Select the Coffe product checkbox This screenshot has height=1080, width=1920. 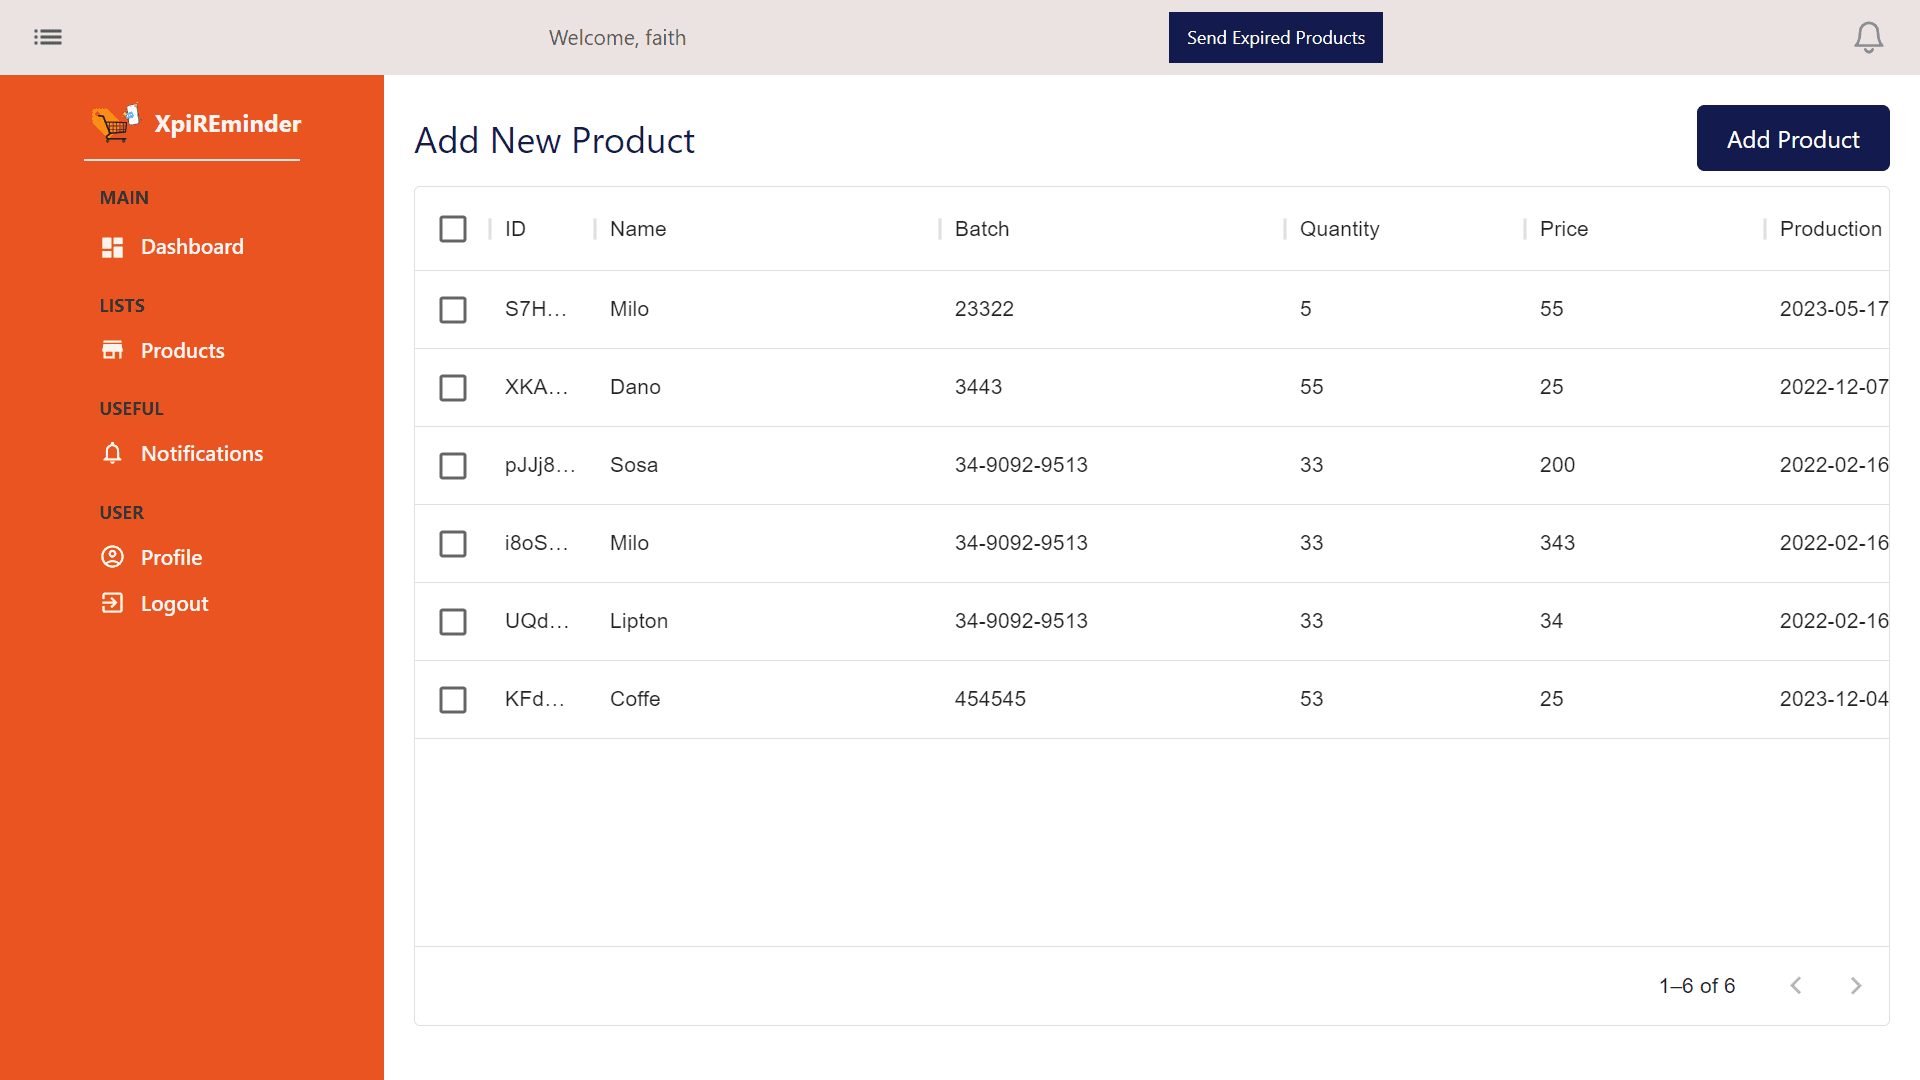pyautogui.click(x=453, y=700)
